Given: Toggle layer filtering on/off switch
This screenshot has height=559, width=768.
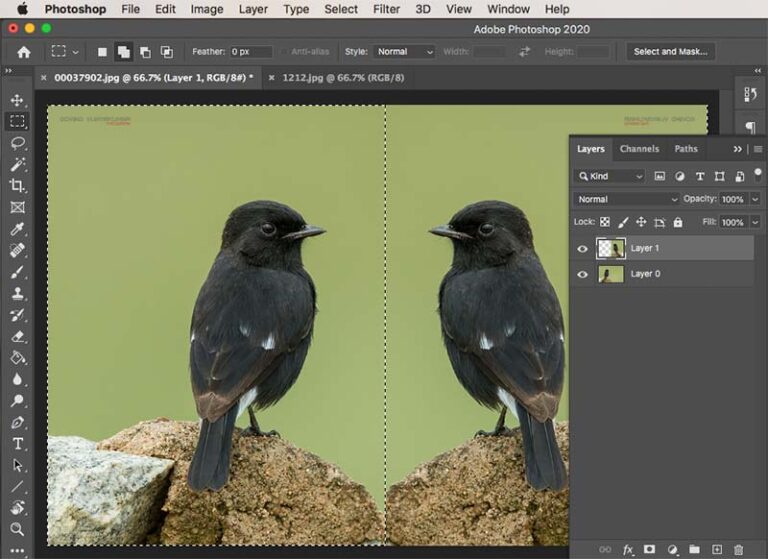Looking at the screenshot, I should (758, 175).
